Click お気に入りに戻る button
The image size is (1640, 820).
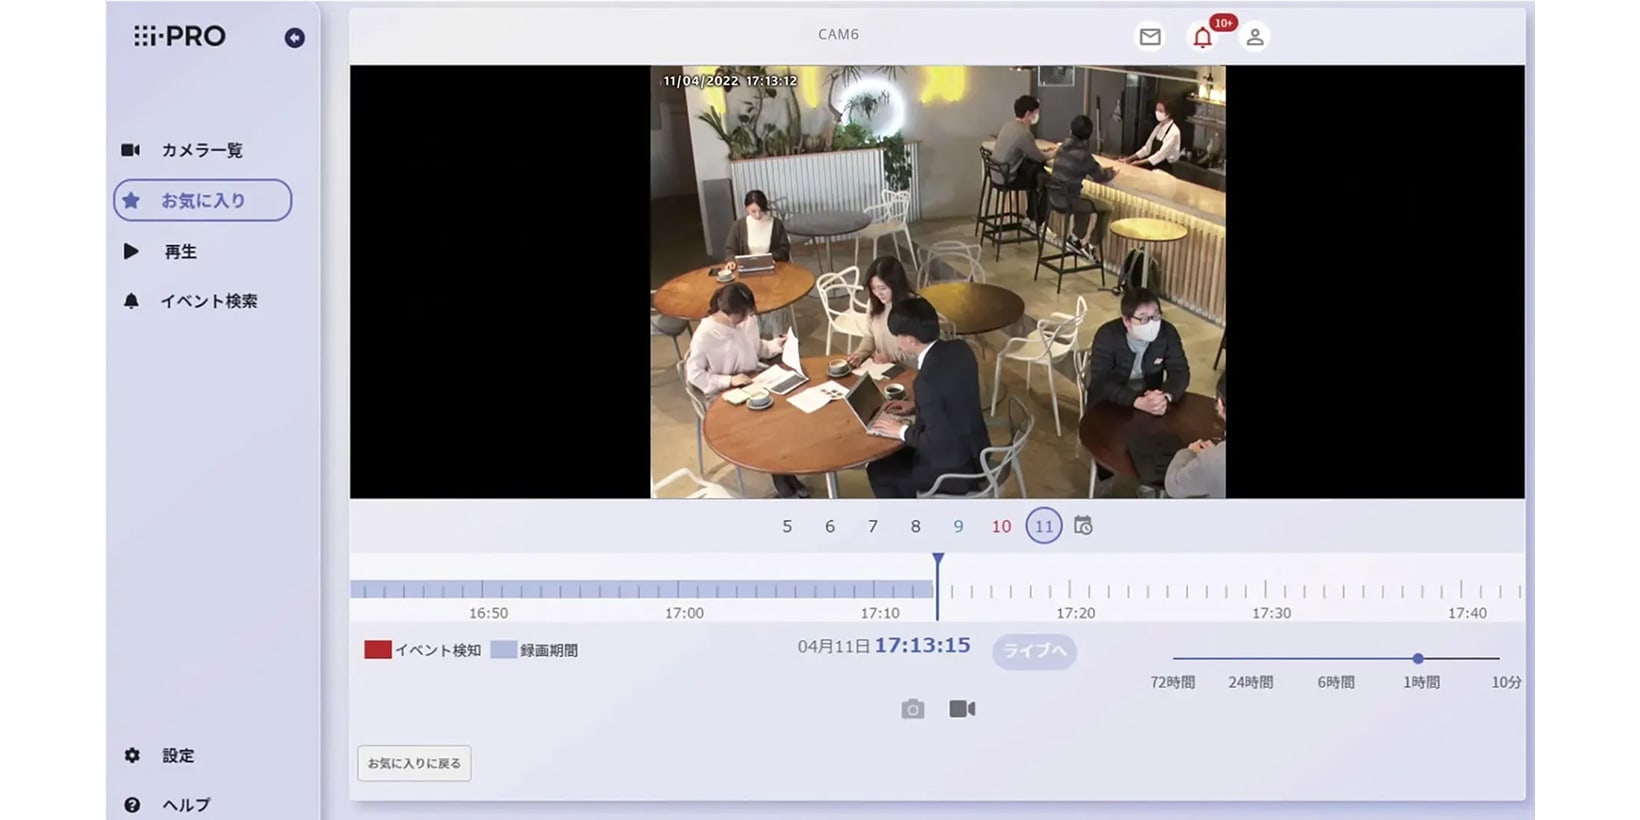pyautogui.click(x=414, y=763)
